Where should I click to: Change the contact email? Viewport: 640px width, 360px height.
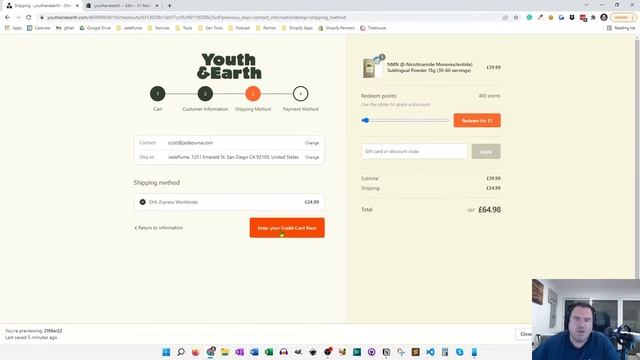coord(312,143)
